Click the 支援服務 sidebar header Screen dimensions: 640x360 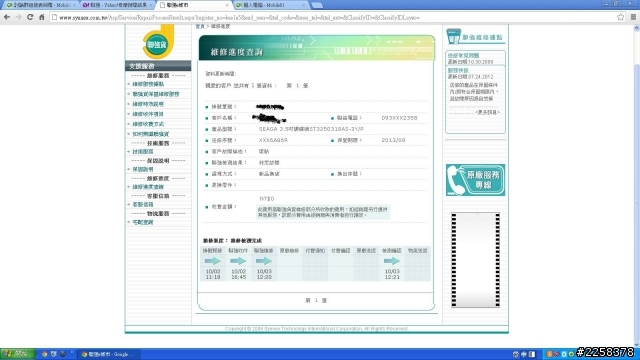click(158, 66)
